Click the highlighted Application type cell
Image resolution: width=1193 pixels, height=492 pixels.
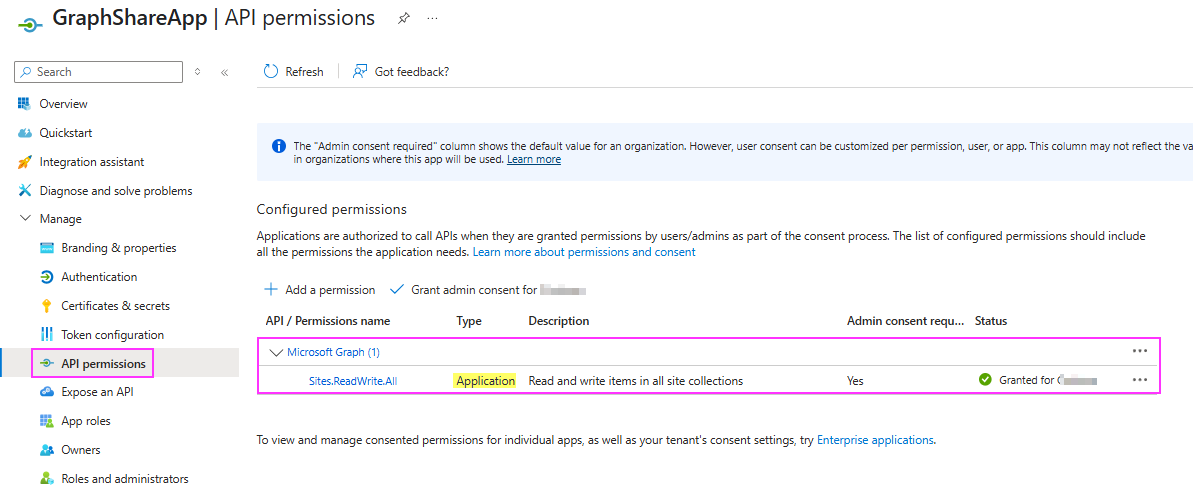click(x=485, y=380)
